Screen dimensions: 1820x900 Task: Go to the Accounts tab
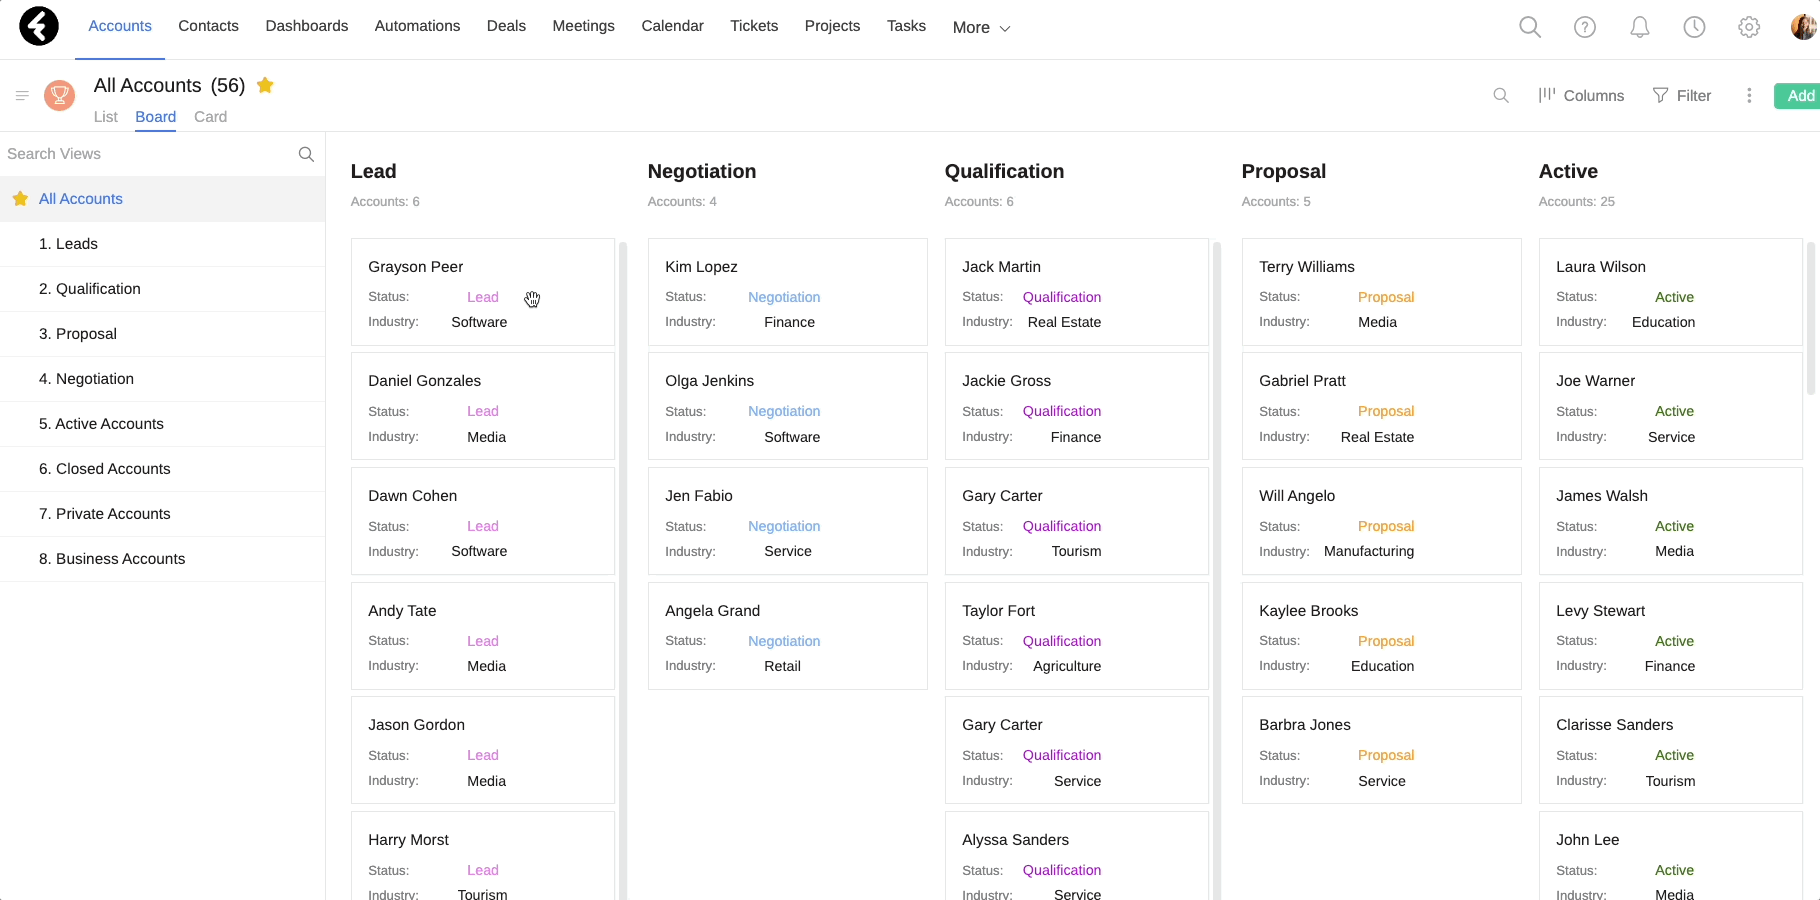click(x=120, y=26)
